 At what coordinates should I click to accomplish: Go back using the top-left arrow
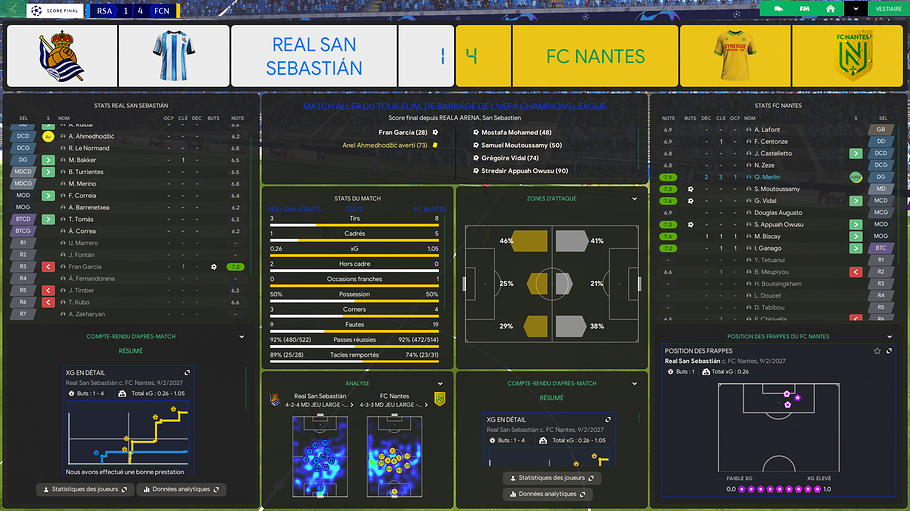(x=13, y=9)
